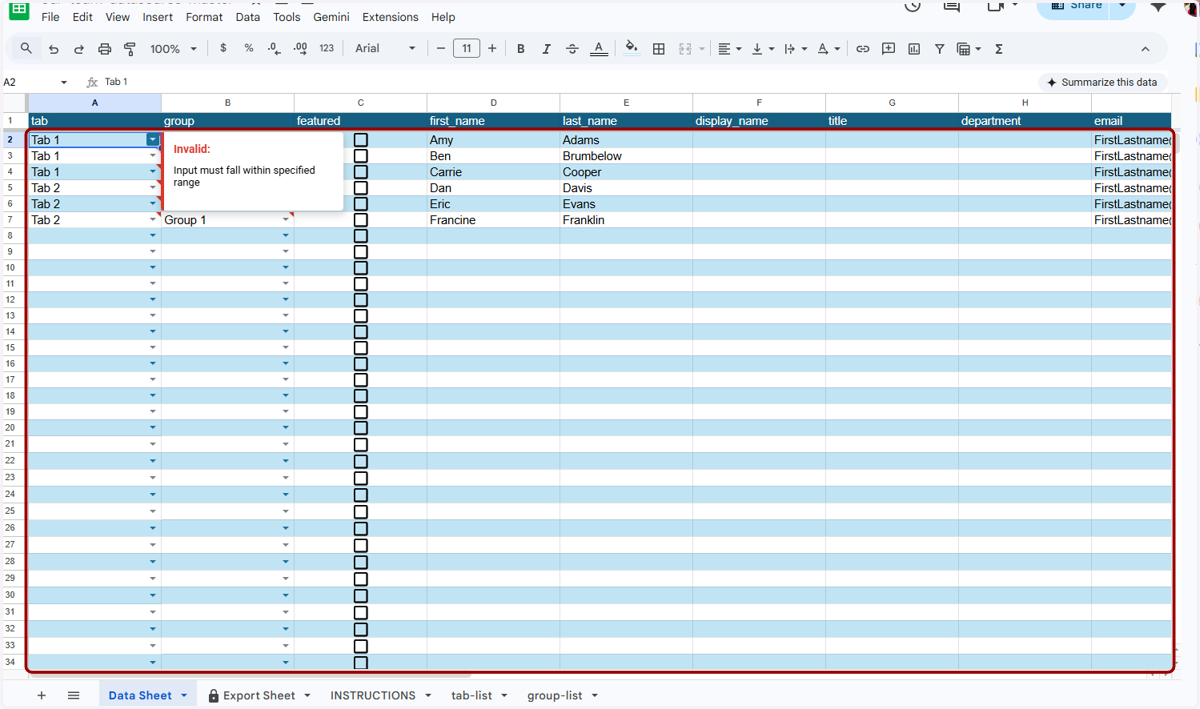This screenshot has width=1200, height=709.
Task: Check the featured box for Amy Adams
Action: pos(361,140)
